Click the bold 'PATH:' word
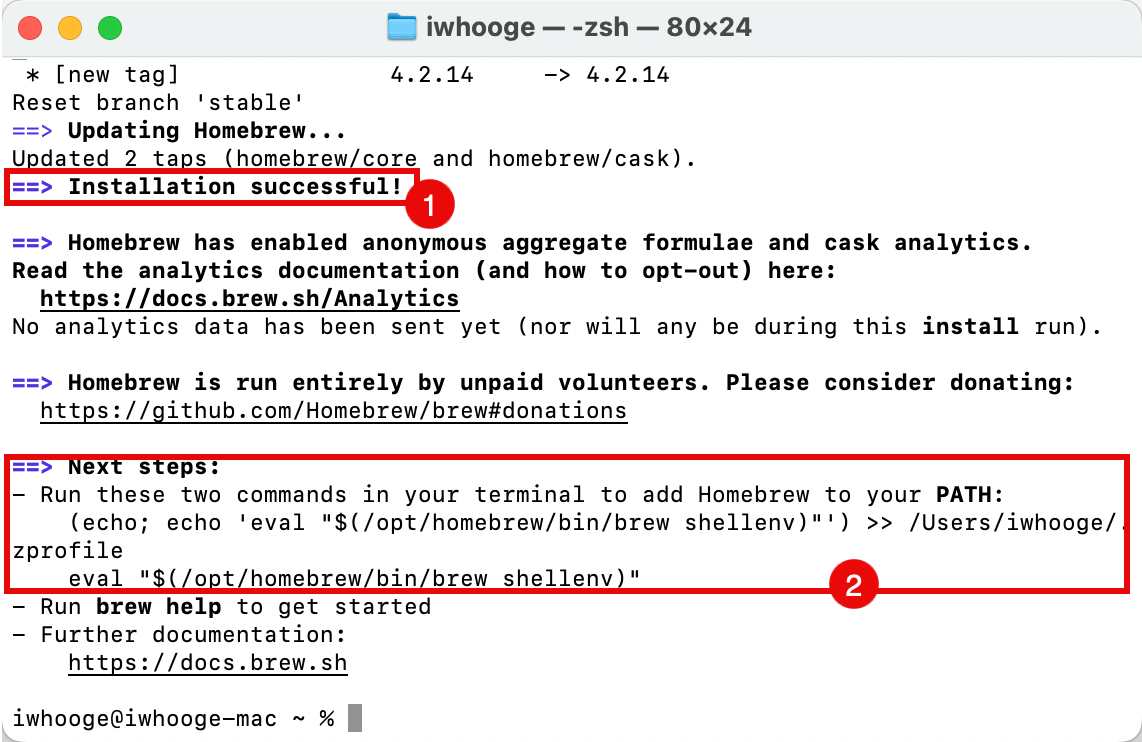The width and height of the screenshot is (1142, 742). click(x=970, y=494)
